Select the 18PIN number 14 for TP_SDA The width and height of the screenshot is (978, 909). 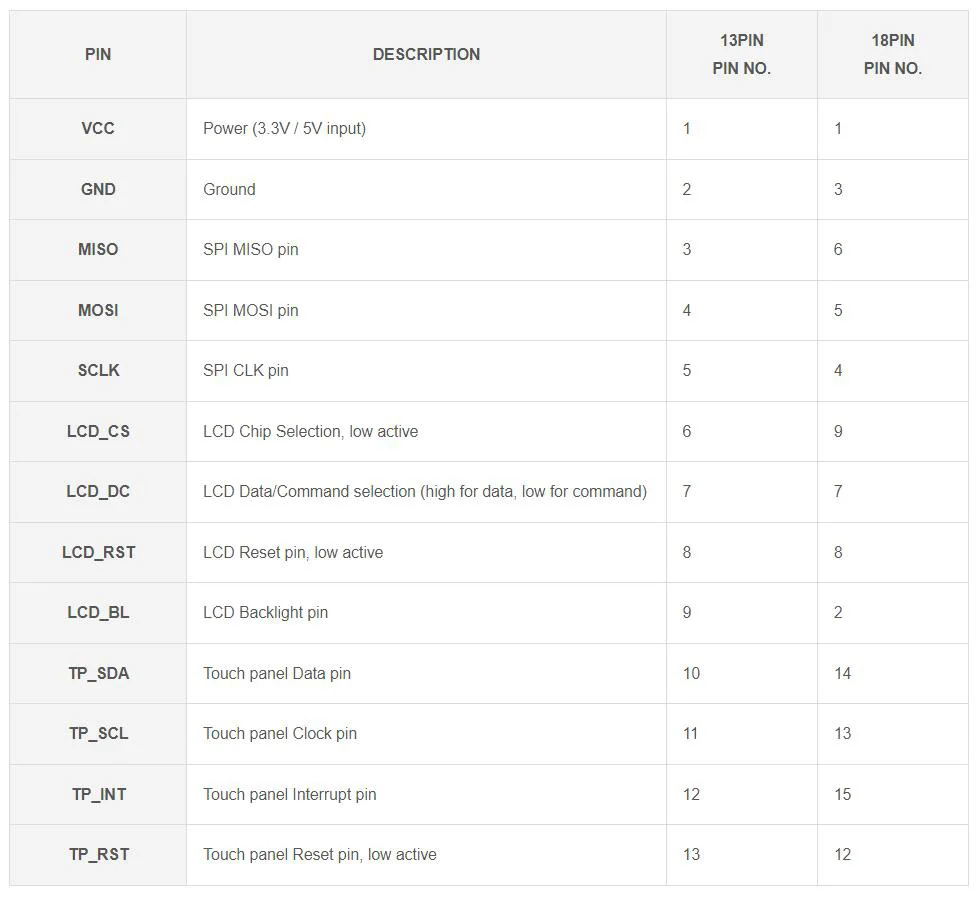point(843,673)
